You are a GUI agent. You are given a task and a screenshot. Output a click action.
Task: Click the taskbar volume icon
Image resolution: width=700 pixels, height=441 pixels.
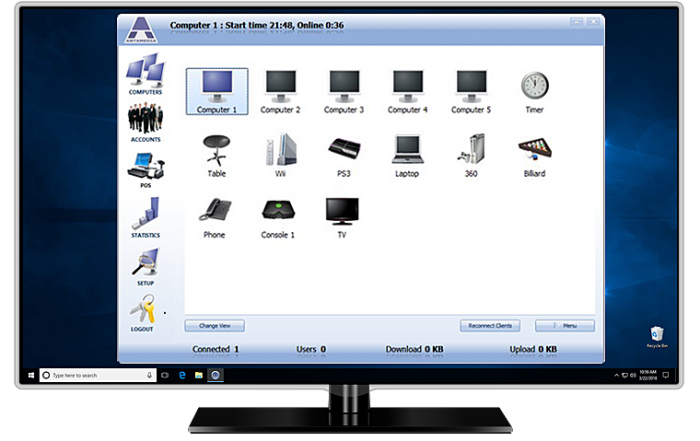click(633, 375)
